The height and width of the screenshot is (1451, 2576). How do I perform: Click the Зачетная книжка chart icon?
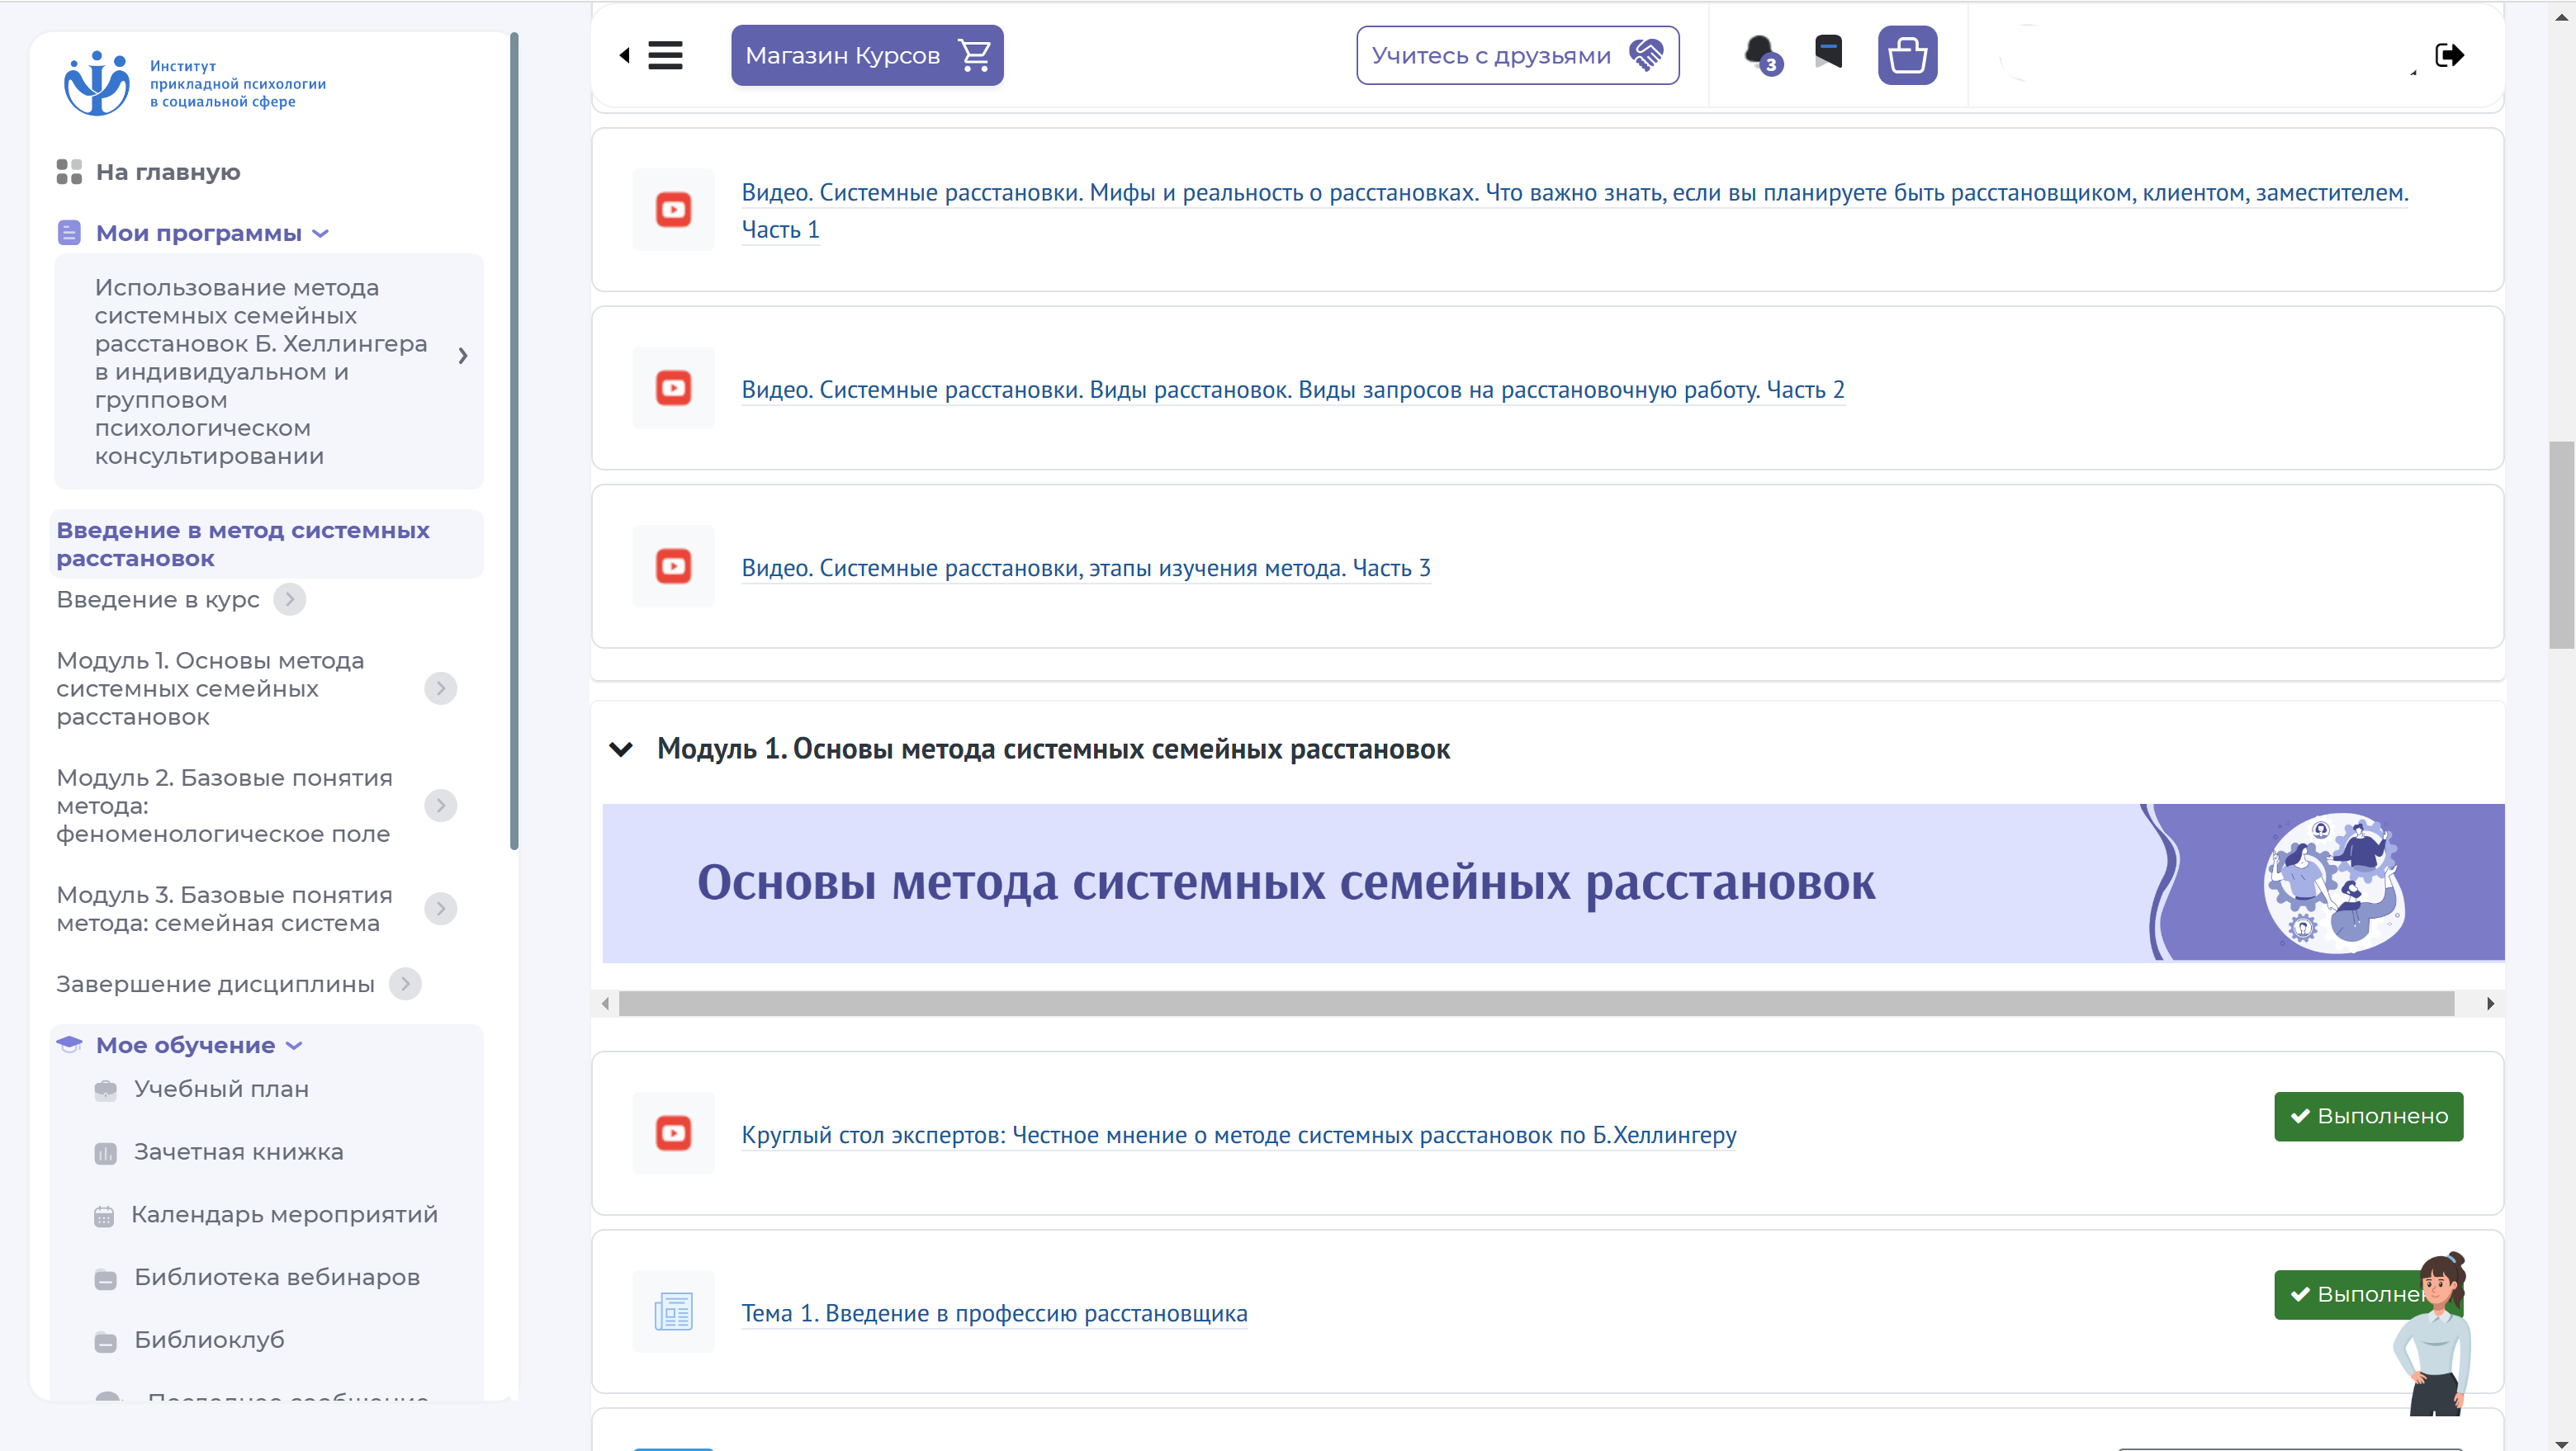(x=105, y=1153)
